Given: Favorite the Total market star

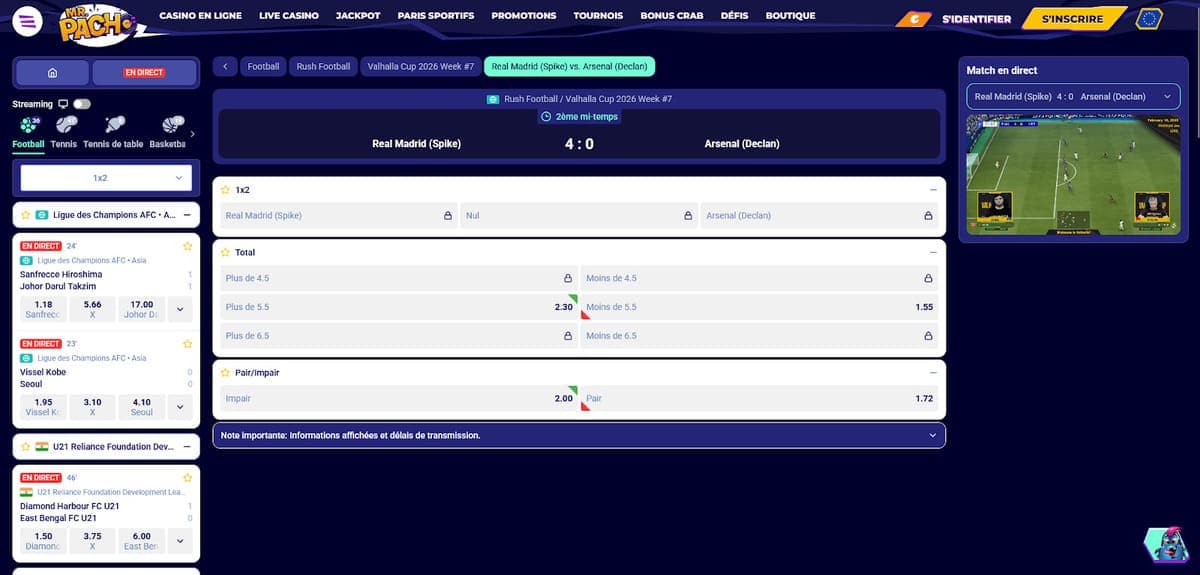Looking at the screenshot, I should tap(225, 253).
